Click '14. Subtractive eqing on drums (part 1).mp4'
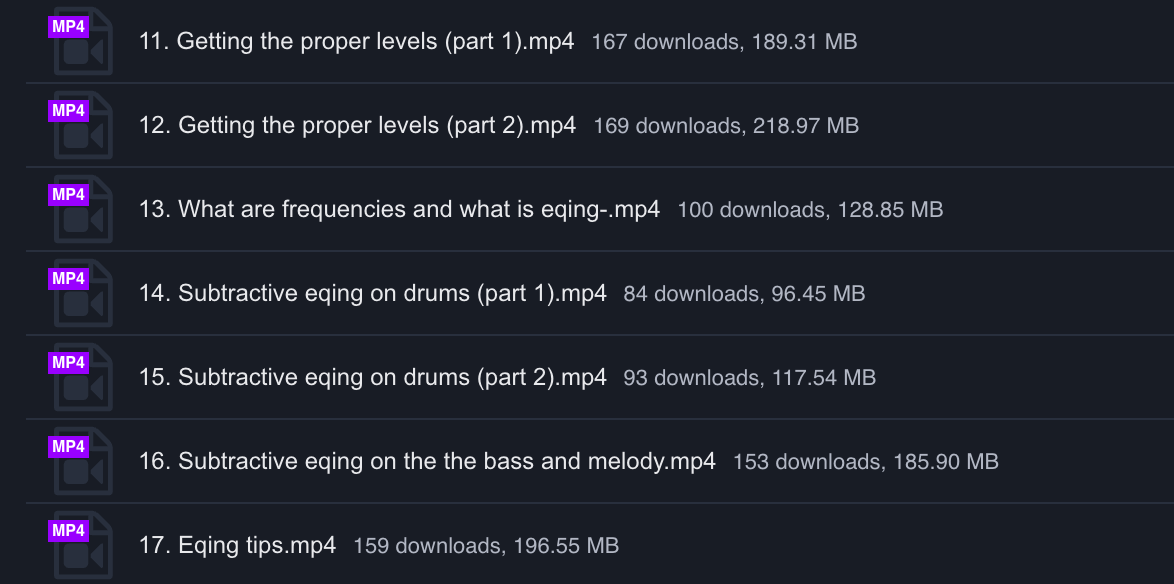Screen dimensions: 1174x584 [x=373, y=294]
